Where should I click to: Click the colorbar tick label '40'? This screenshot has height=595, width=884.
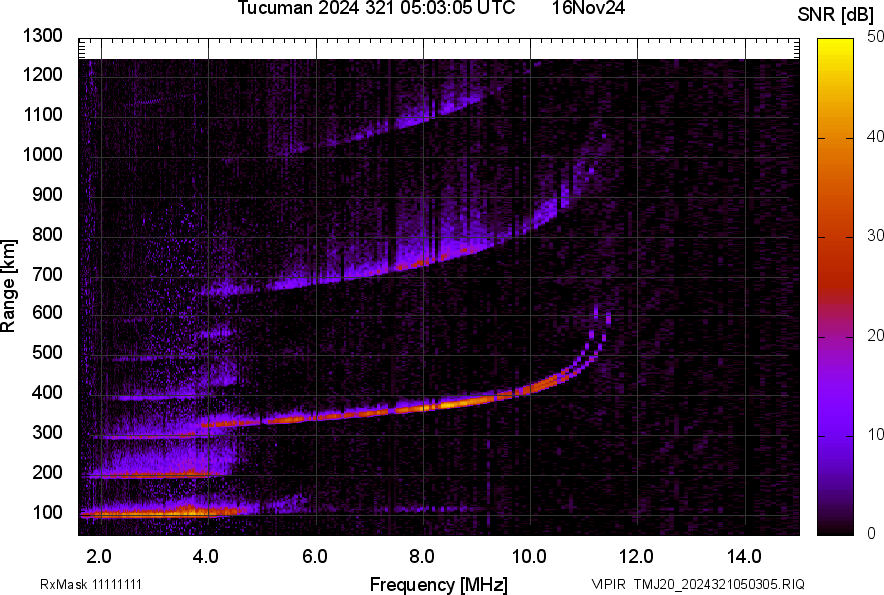[875, 136]
